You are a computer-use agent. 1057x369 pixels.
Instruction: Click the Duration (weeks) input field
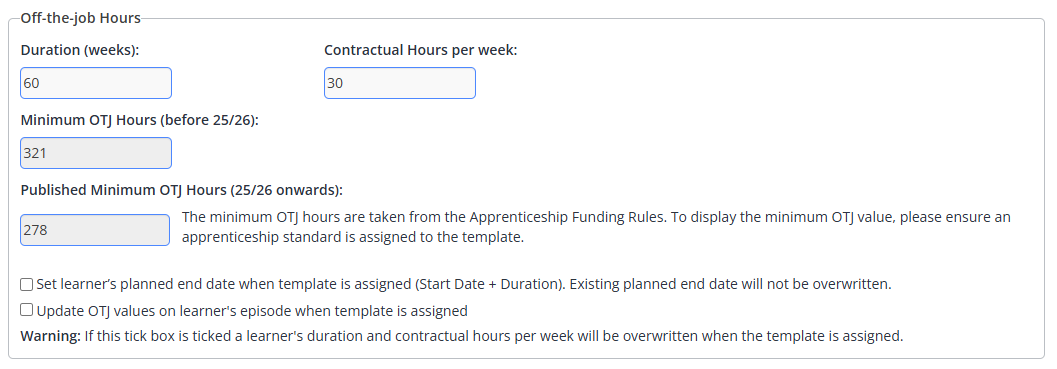(x=96, y=83)
